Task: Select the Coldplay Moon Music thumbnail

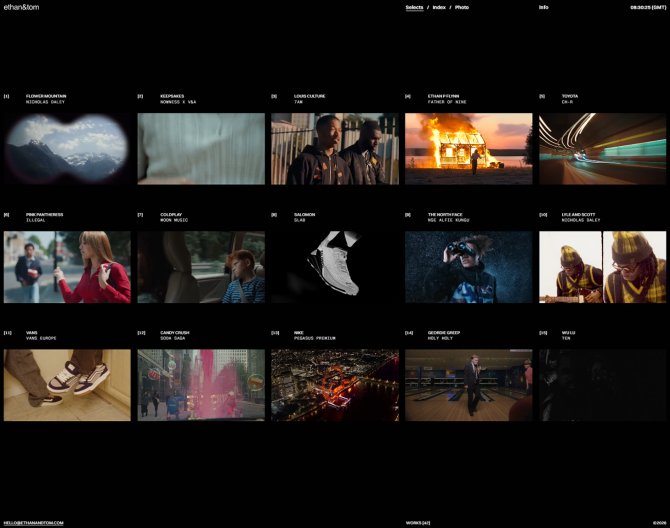Action: pos(201,267)
